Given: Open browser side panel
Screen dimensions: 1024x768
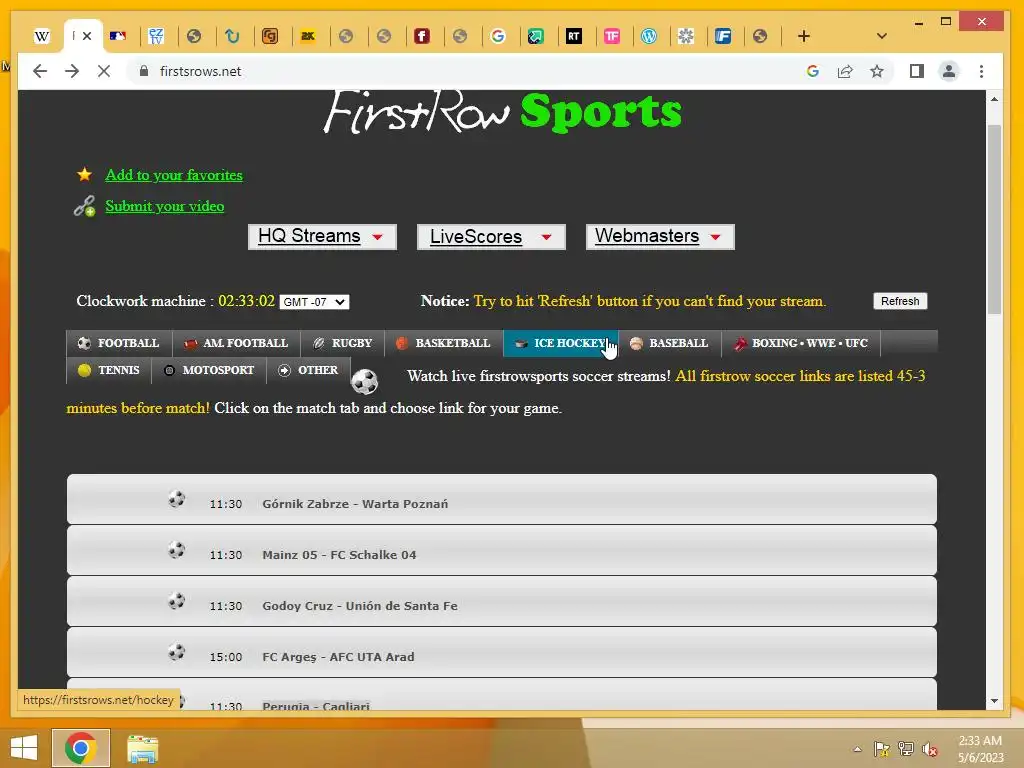Looking at the screenshot, I should coord(917,71).
